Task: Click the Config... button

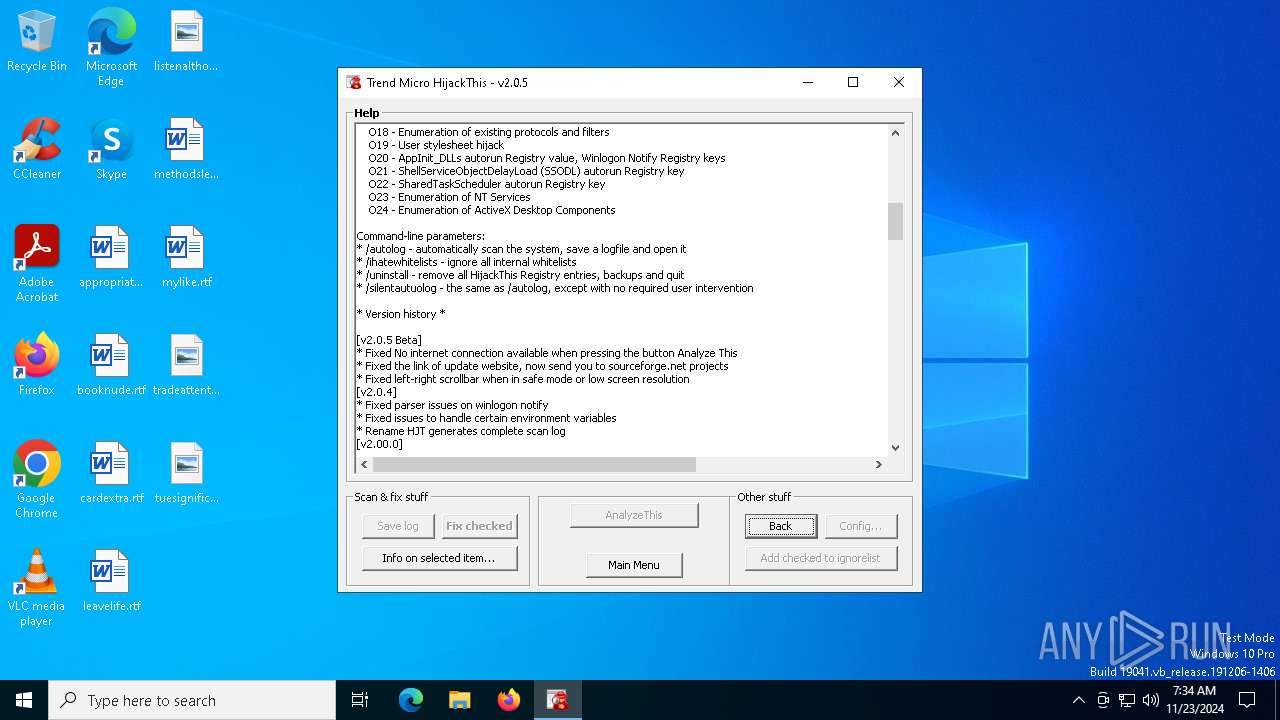Action: pos(861,526)
